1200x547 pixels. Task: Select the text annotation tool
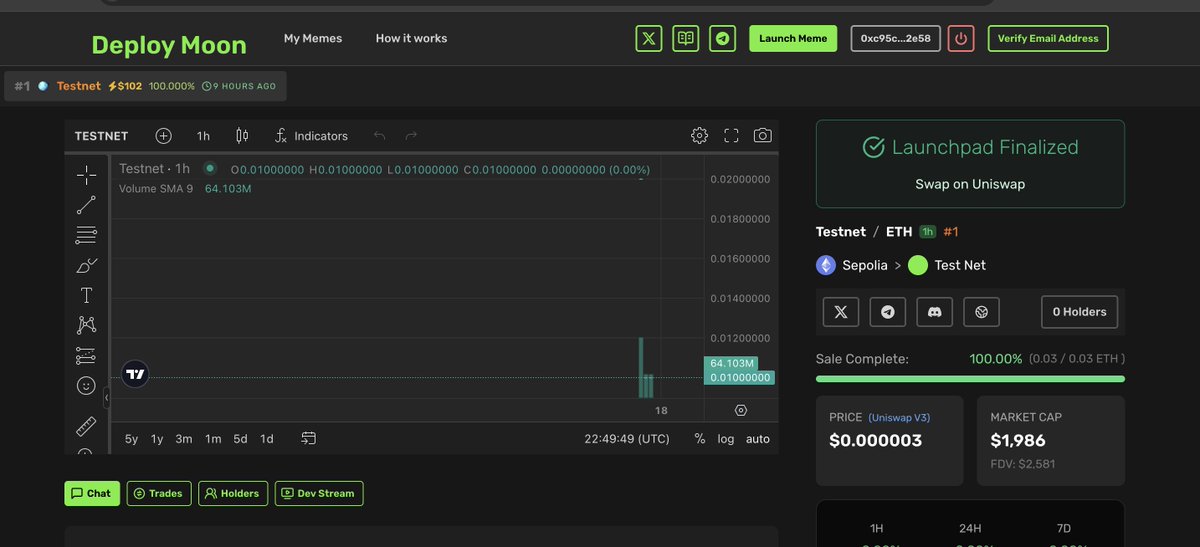87,295
